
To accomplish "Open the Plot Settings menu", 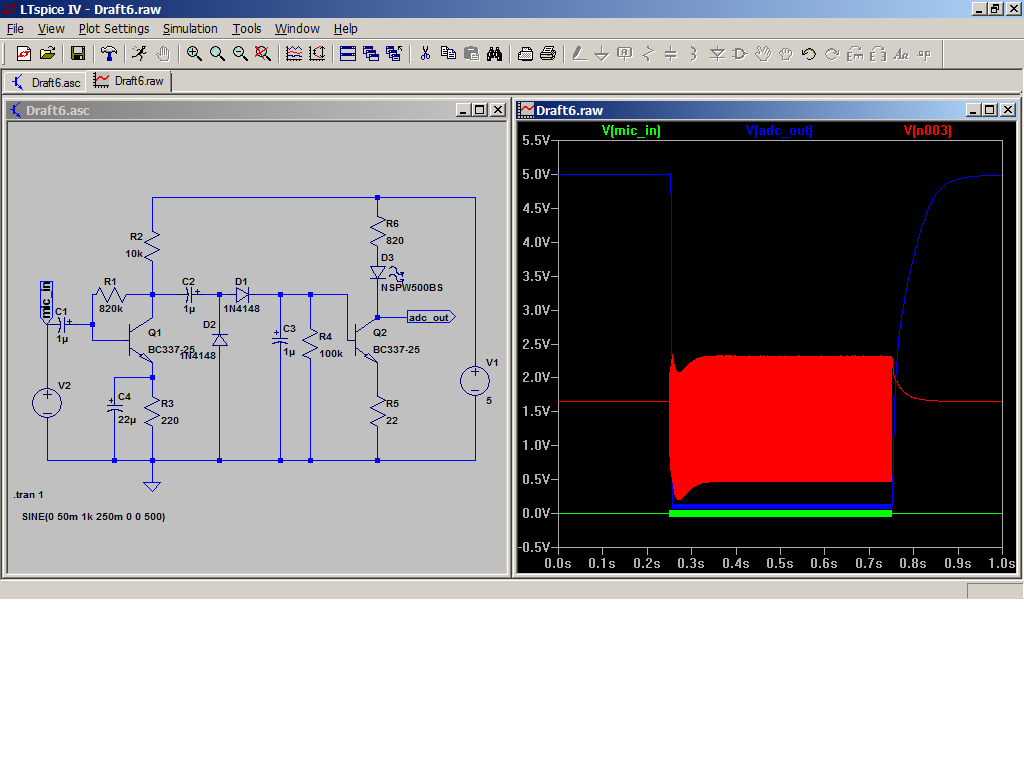I will (114, 29).
